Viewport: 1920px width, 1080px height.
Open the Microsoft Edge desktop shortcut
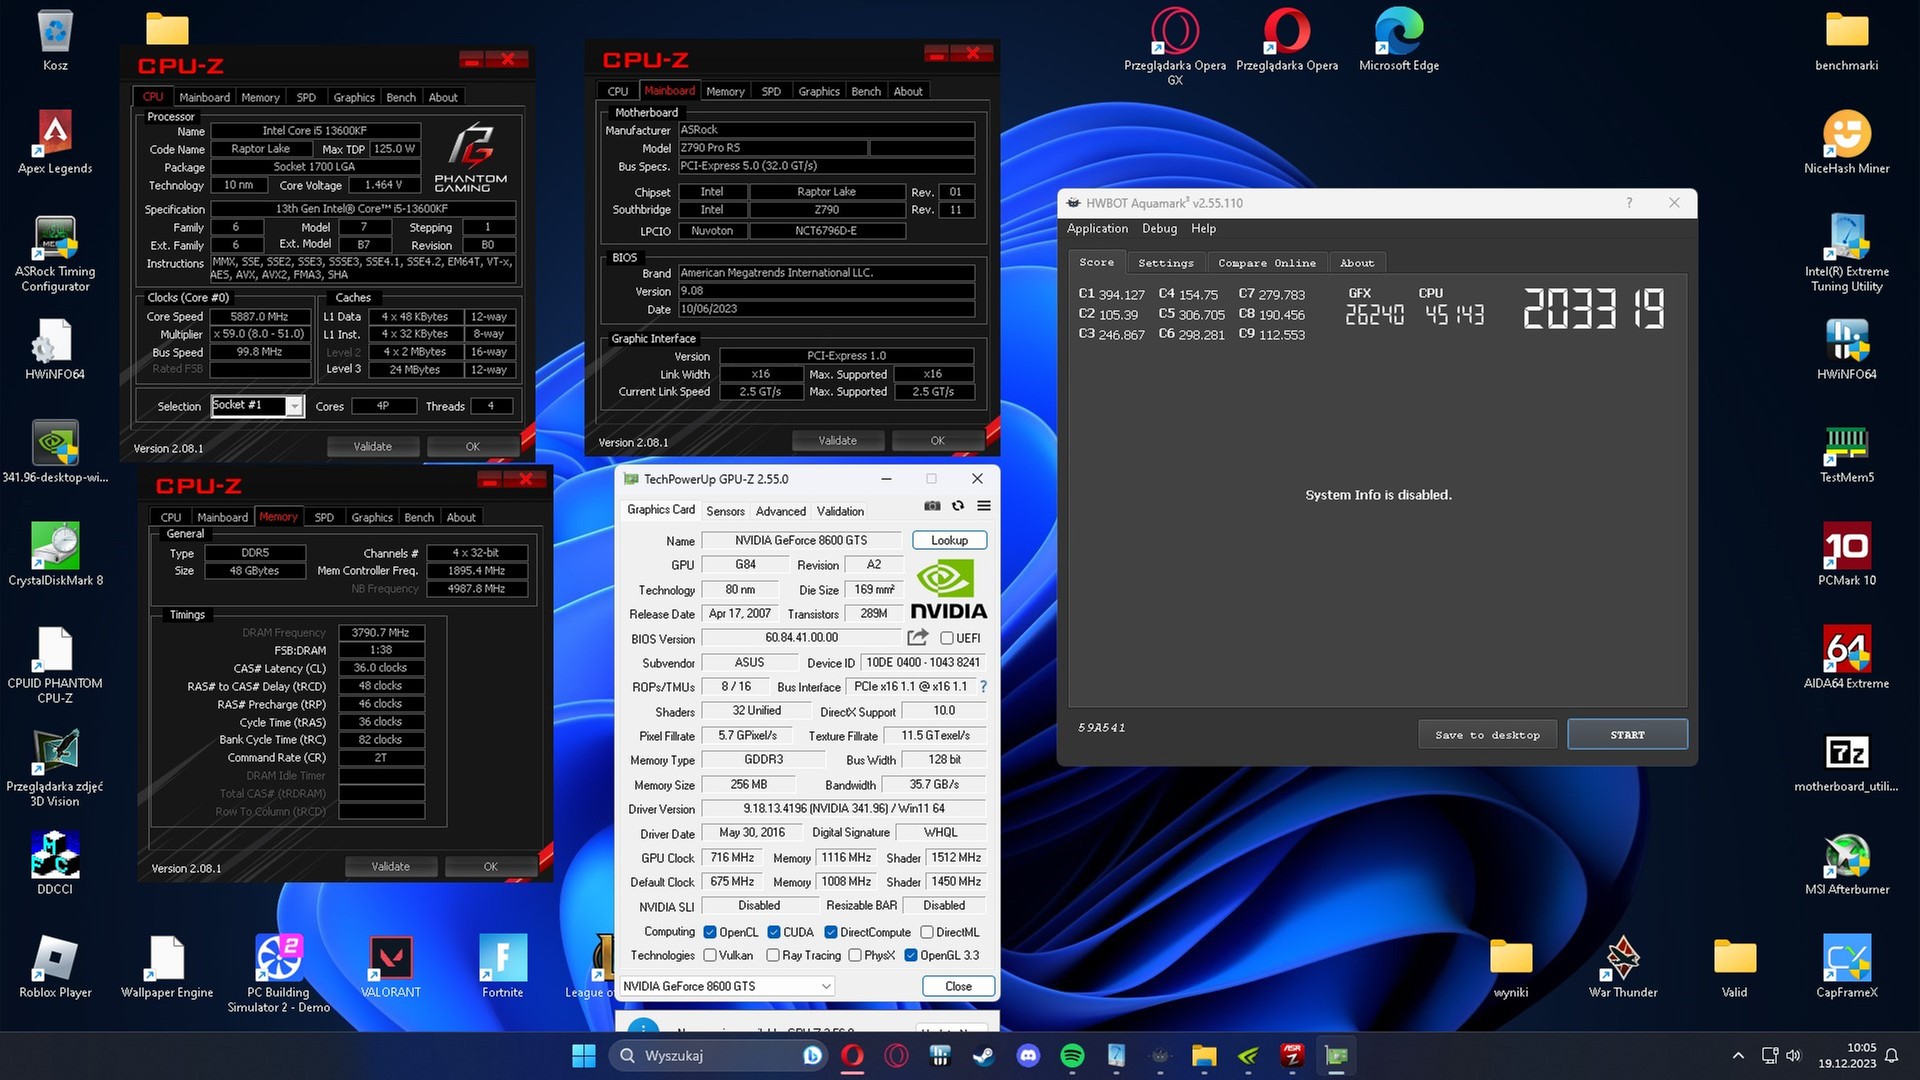pyautogui.click(x=1399, y=40)
